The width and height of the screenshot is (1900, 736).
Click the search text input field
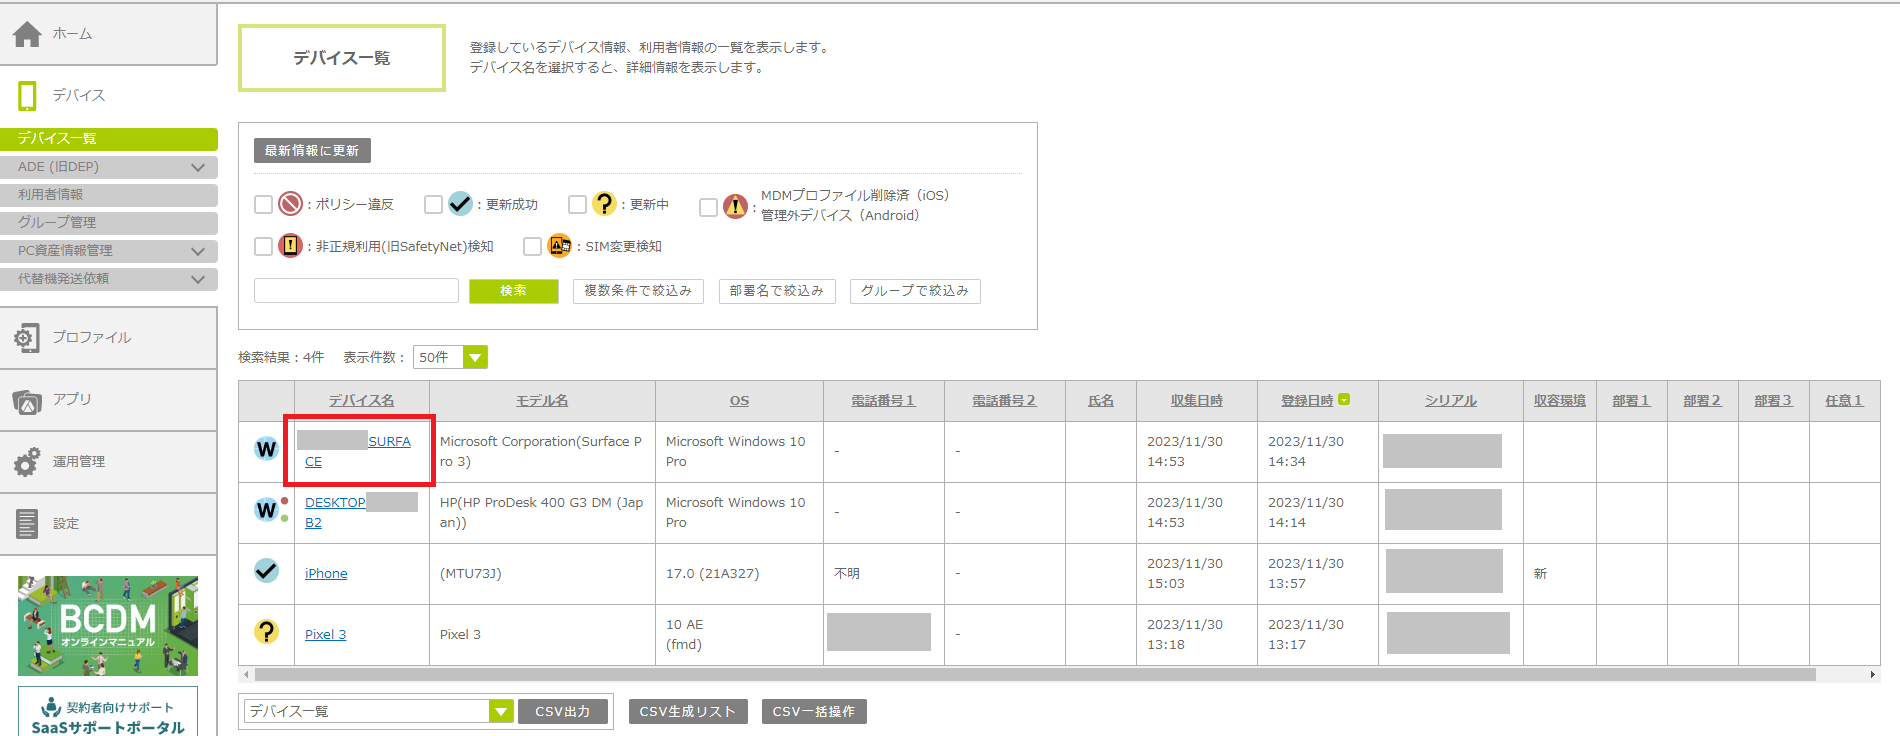(356, 291)
